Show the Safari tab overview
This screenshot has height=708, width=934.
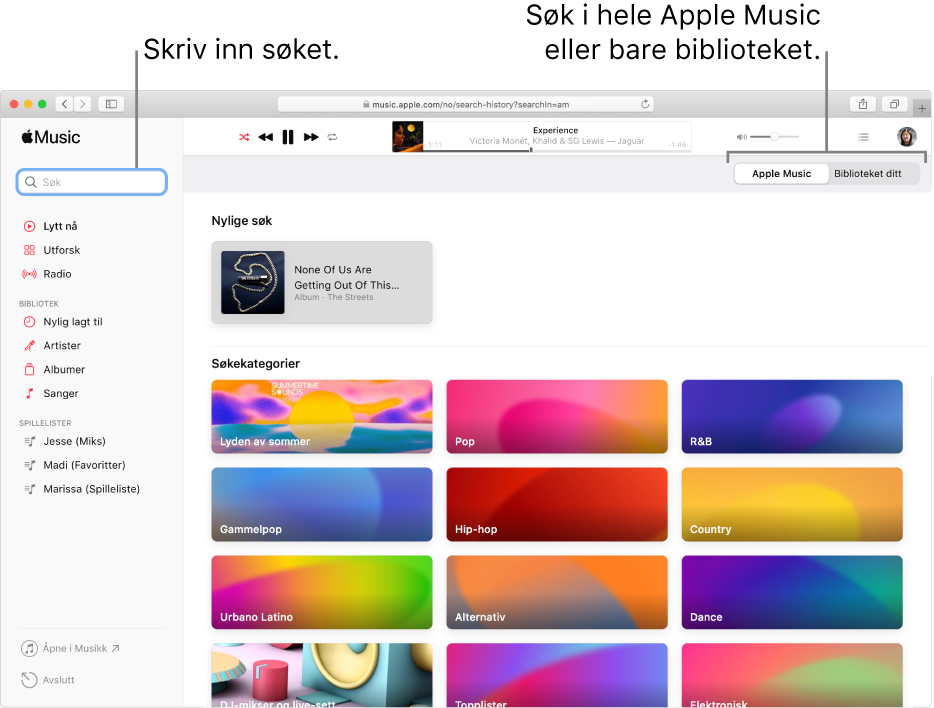[894, 104]
